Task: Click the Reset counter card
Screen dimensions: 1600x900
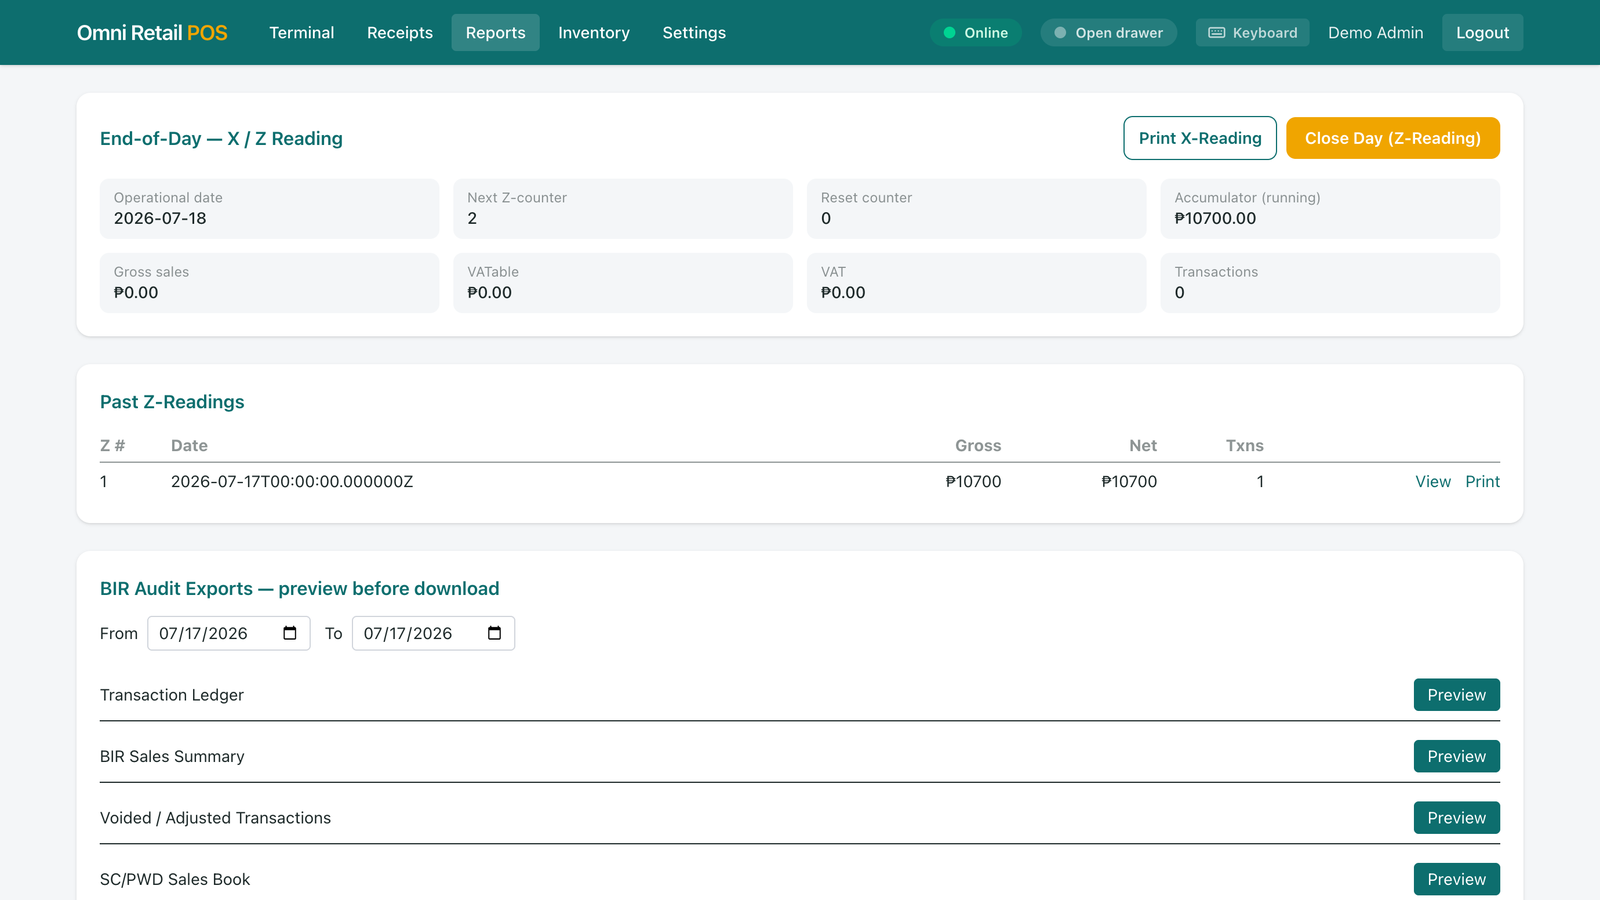Action: point(976,209)
